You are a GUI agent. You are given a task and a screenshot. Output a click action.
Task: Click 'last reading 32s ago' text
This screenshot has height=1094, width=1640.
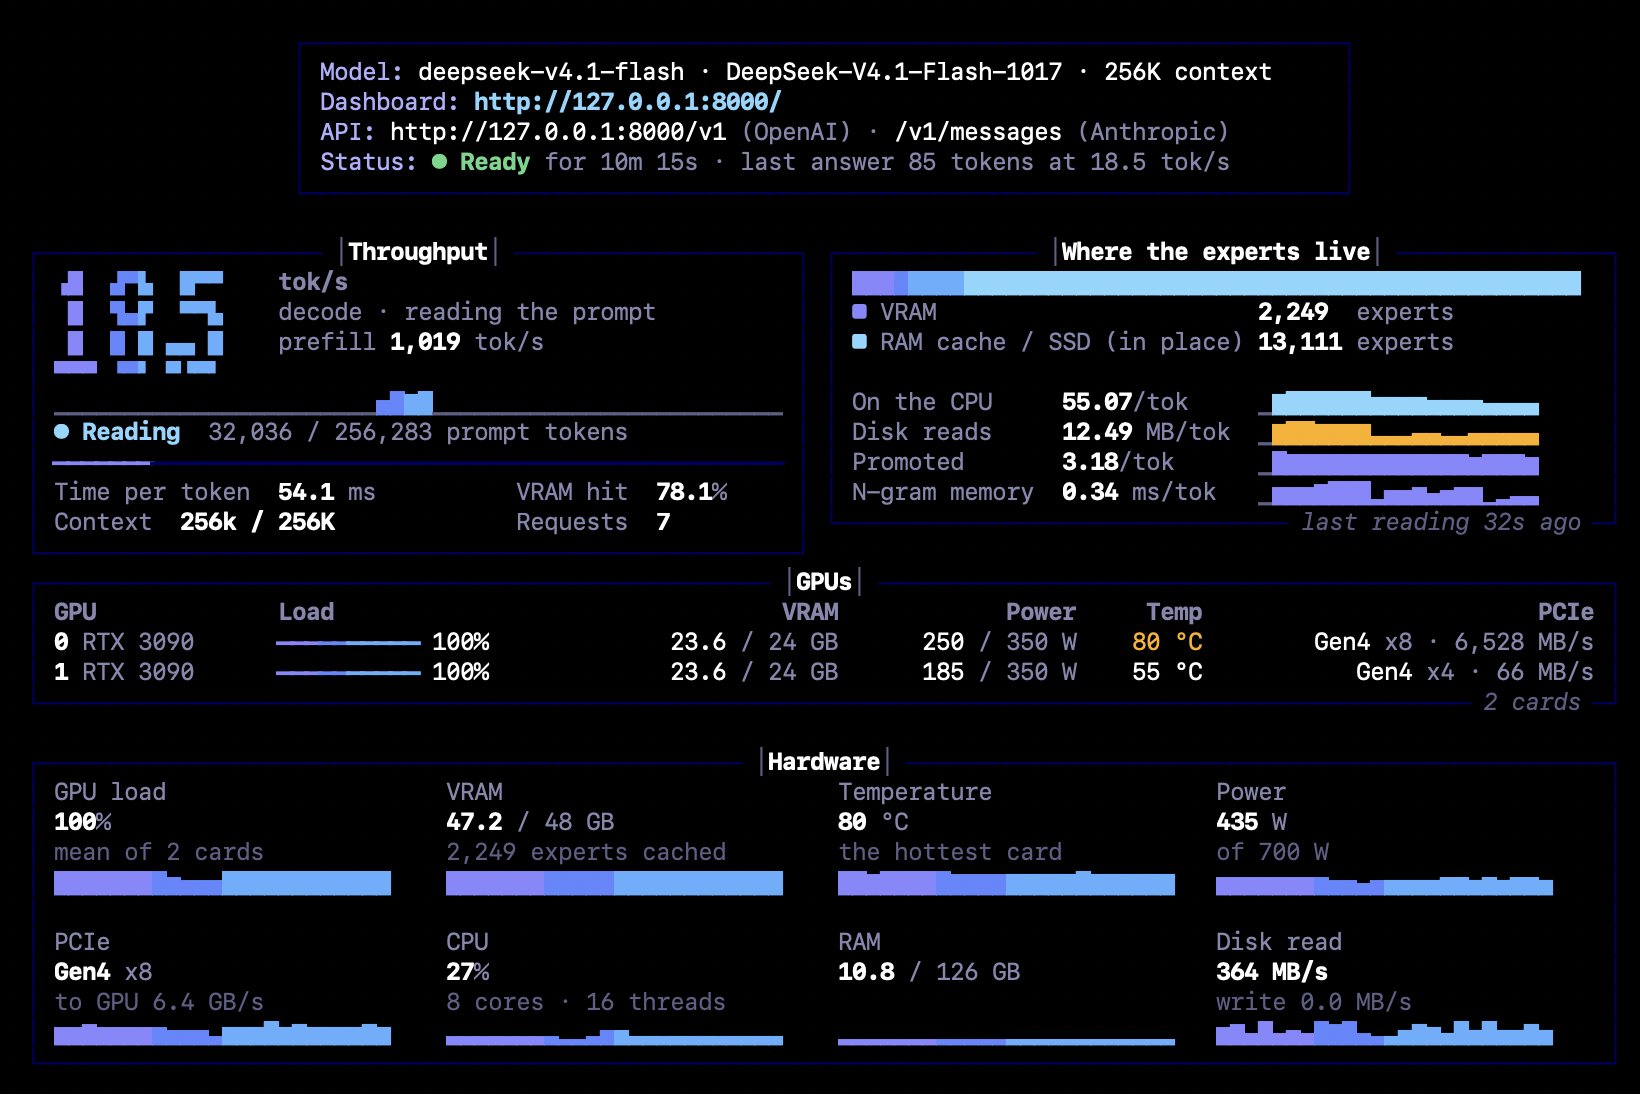coord(1441,522)
